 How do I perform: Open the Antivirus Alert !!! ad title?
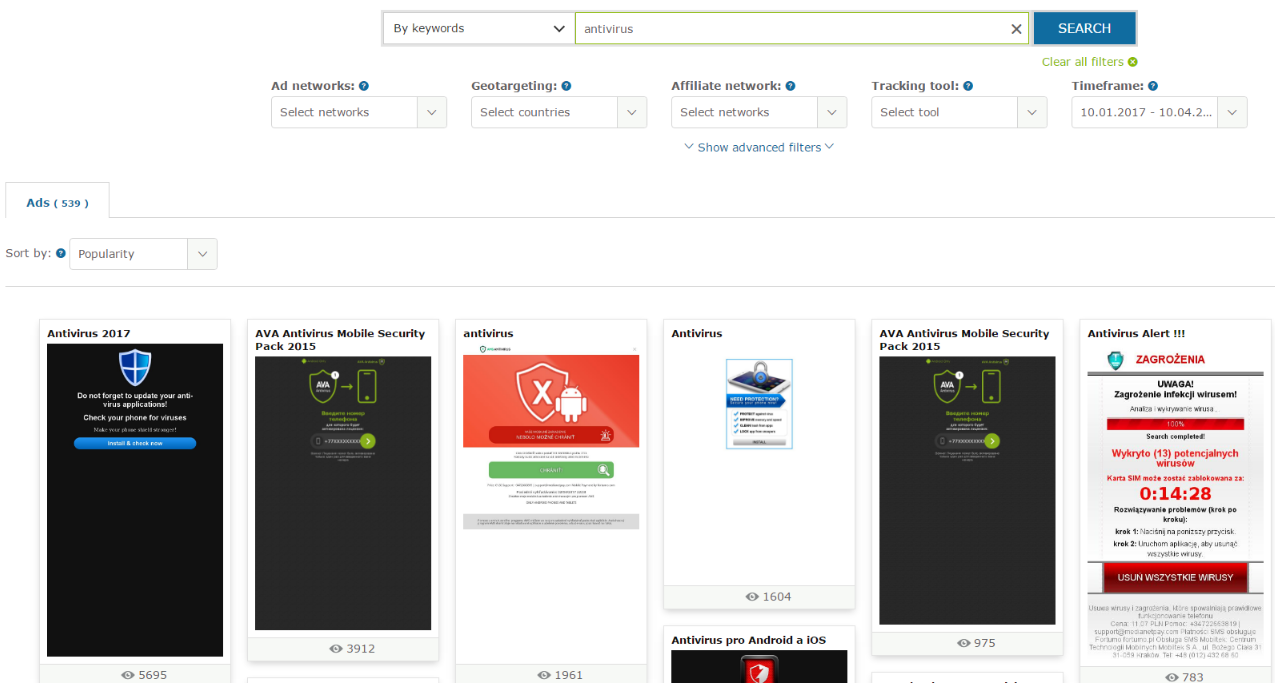(x=1136, y=334)
